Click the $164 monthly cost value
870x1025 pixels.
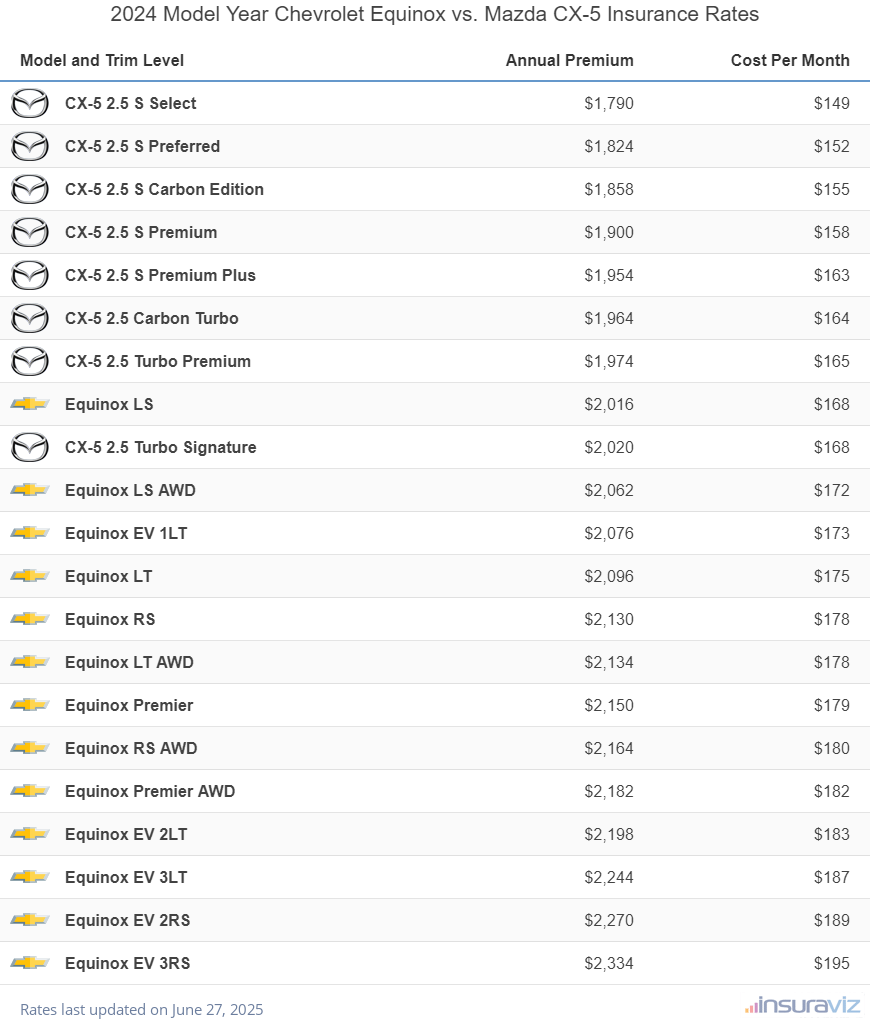pos(831,318)
